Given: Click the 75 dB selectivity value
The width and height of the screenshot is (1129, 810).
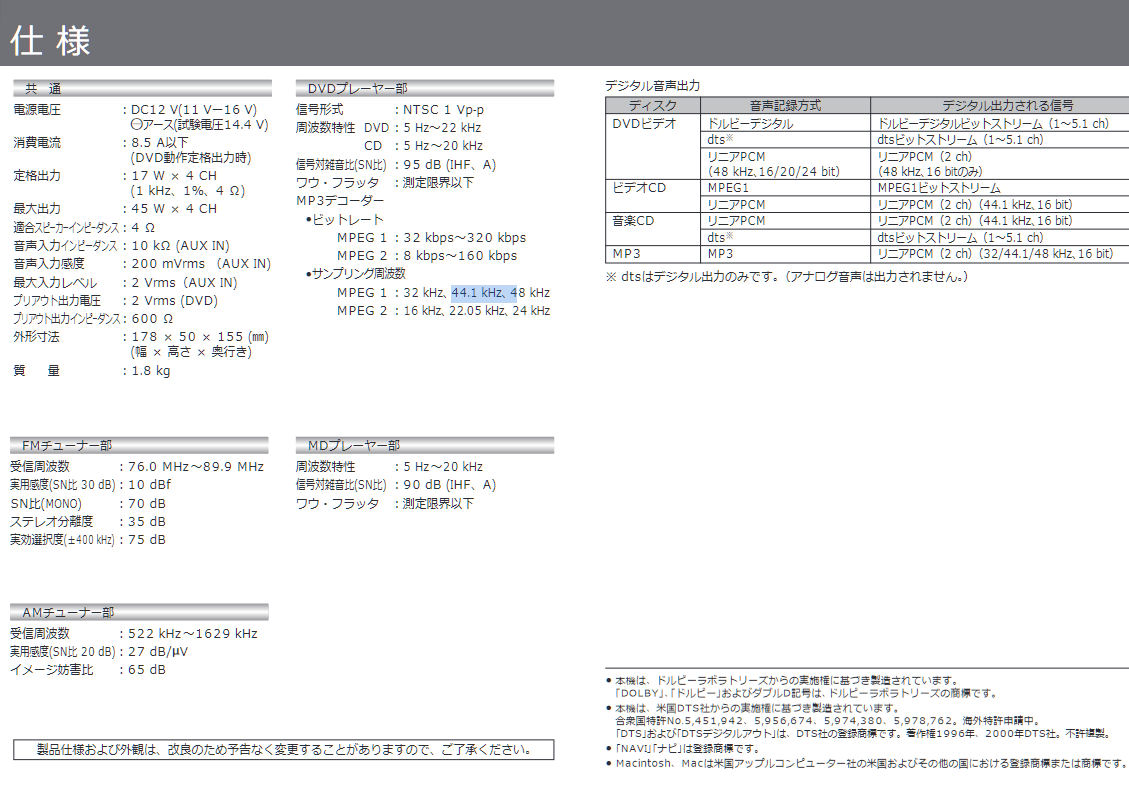Looking at the screenshot, I should tap(147, 539).
